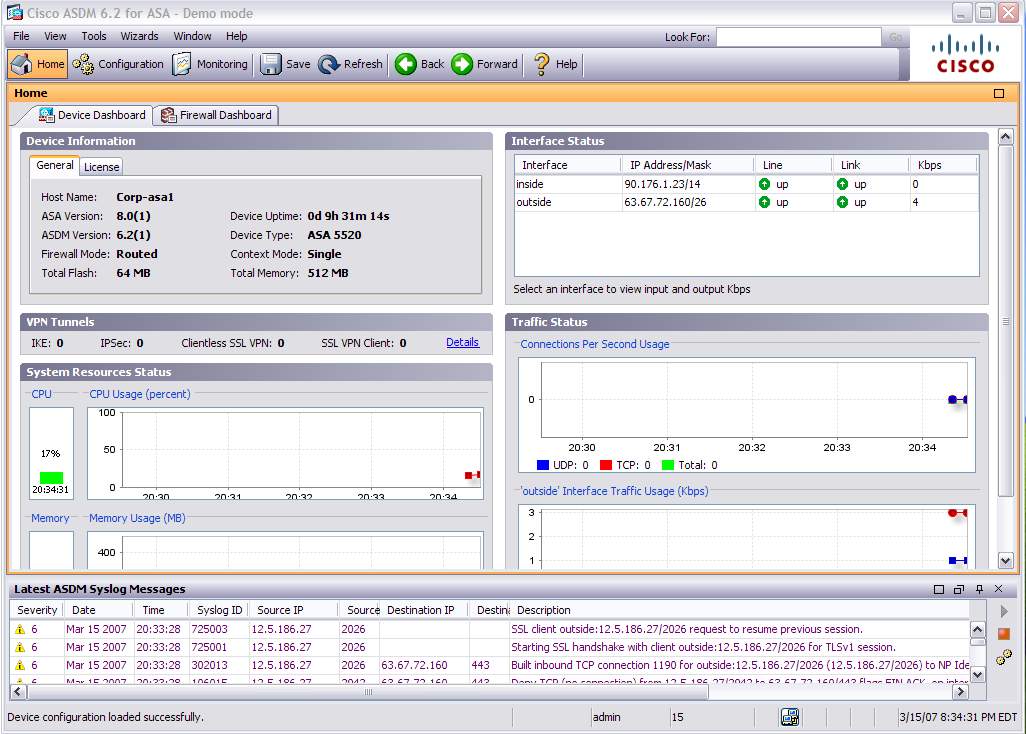
Task: Click the warning icon on syslog 725001 row
Action: [x=20, y=647]
